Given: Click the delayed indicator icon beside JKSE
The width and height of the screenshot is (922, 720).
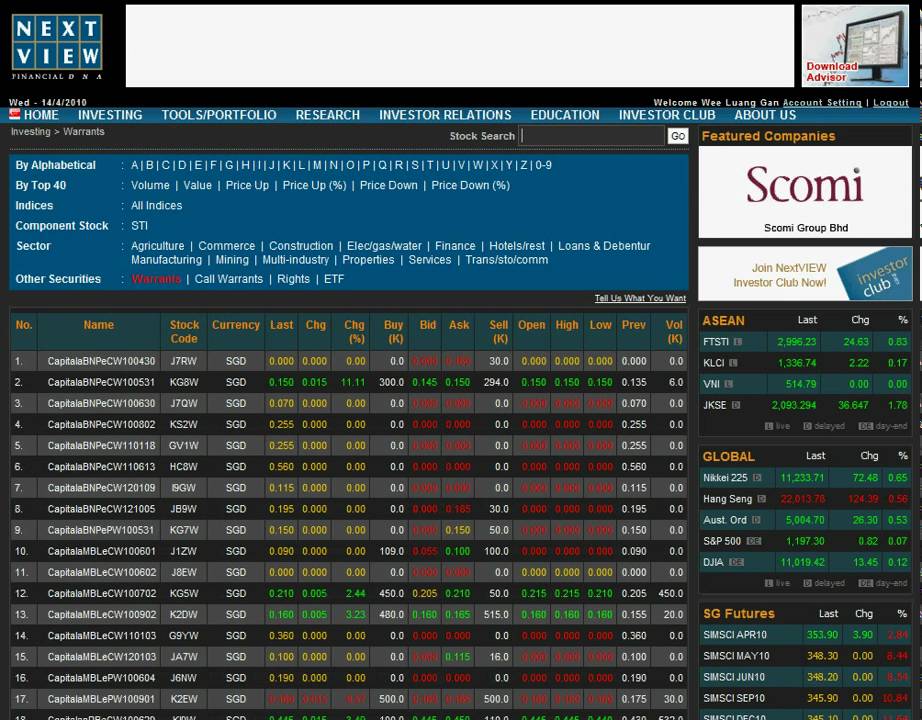Looking at the screenshot, I should (x=736, y=405).
